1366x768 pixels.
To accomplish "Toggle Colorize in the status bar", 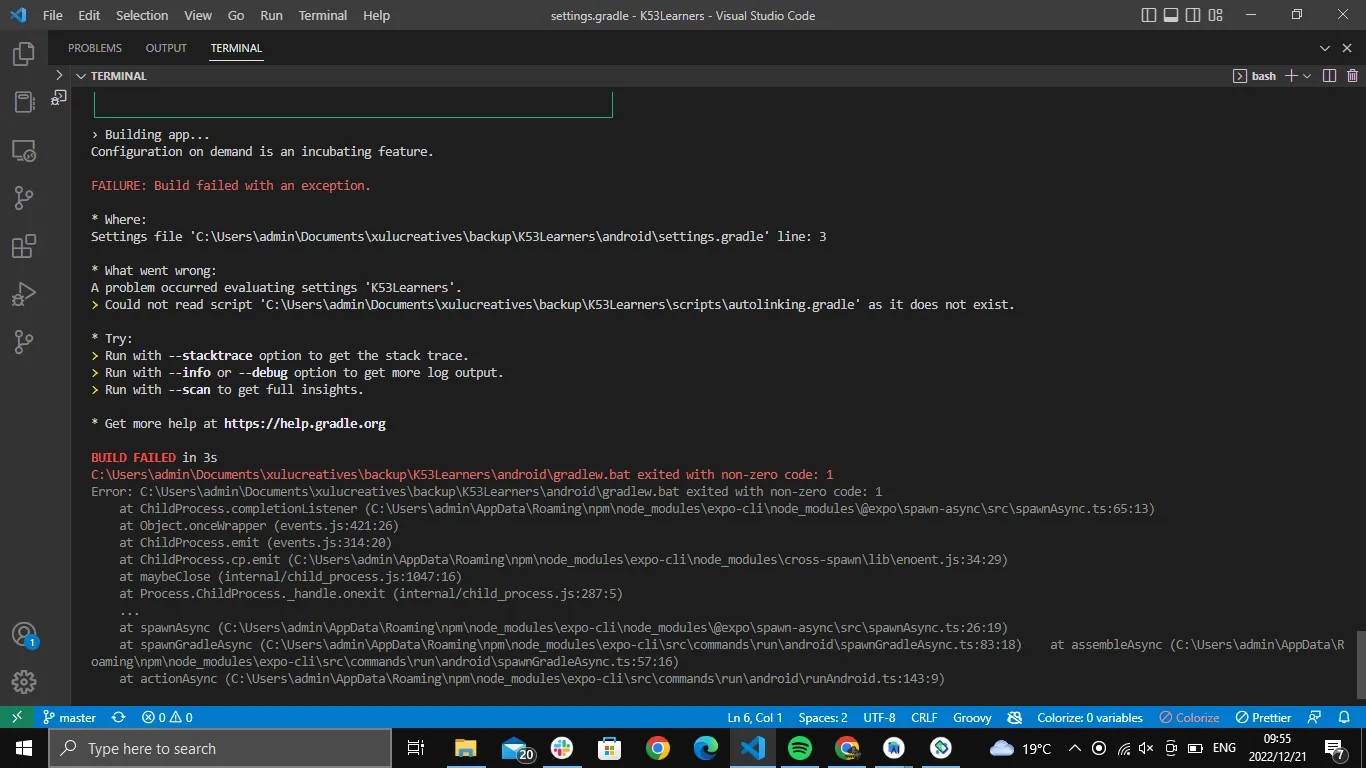I will tap(1189, 717).
